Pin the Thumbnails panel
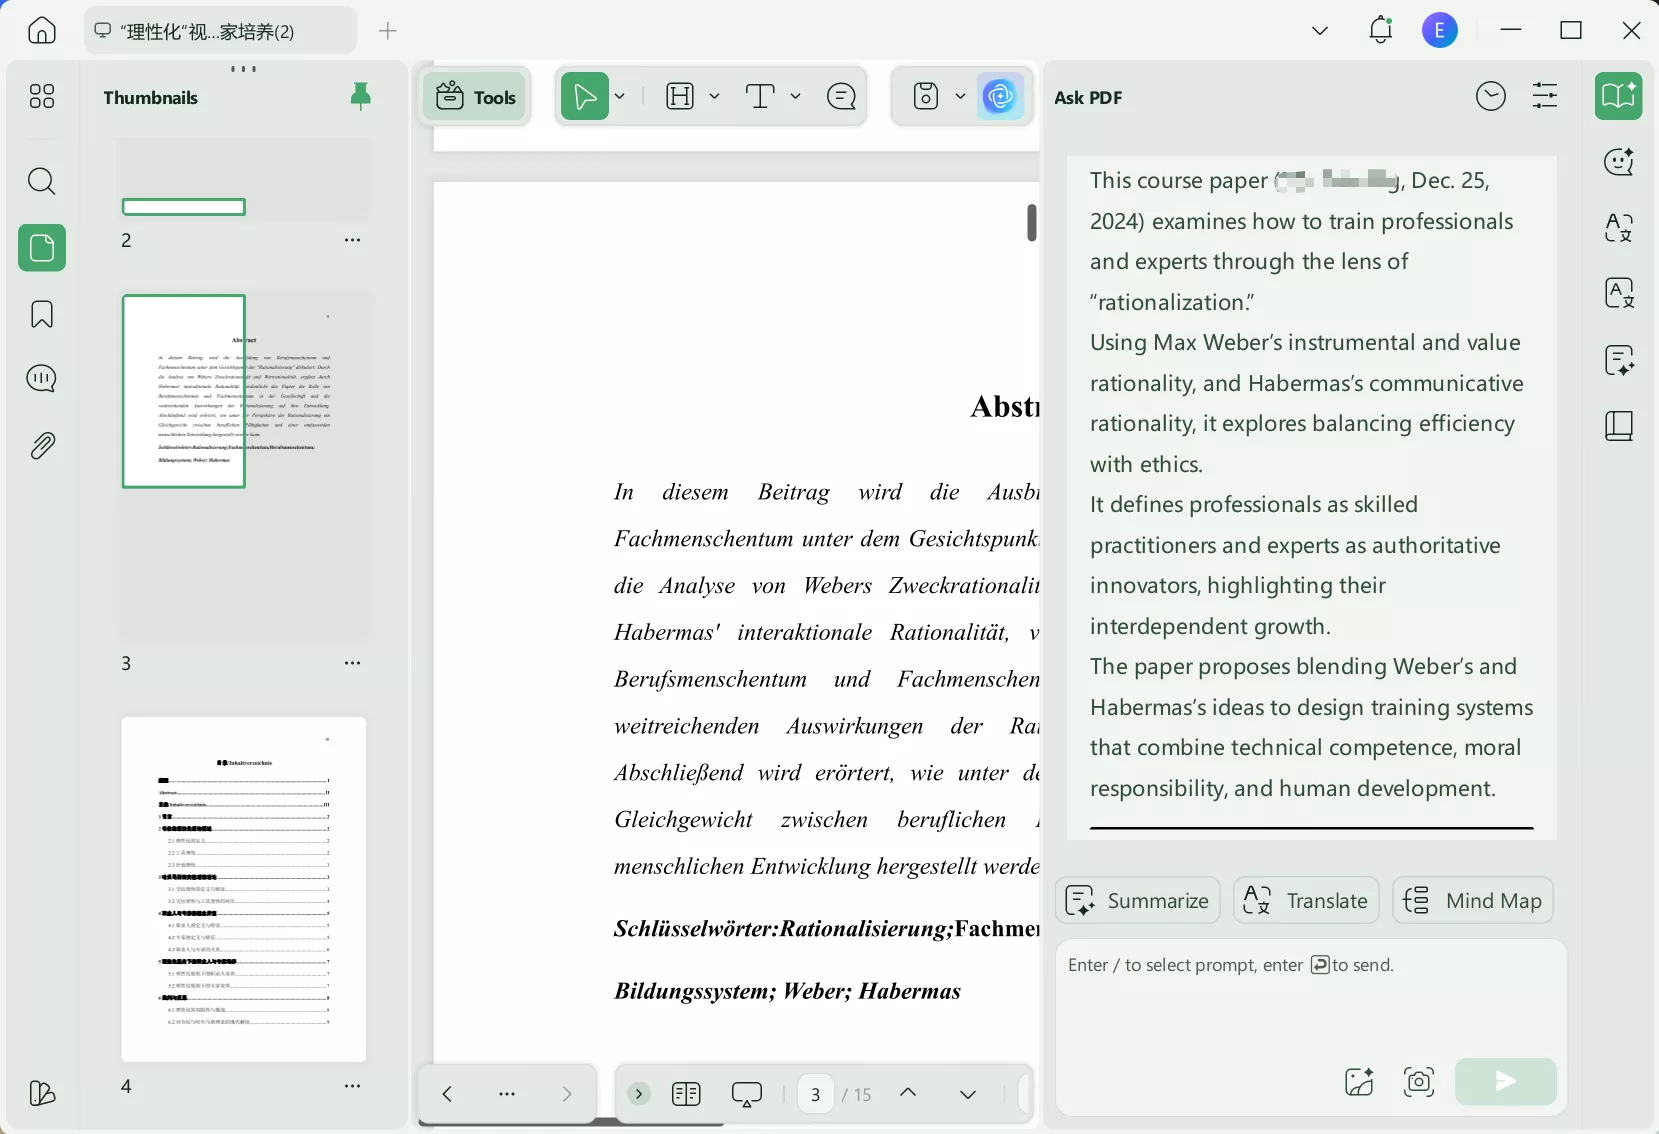This screenshot has width=1659, height=1134. pyautogui.click(x=361, y=96)
